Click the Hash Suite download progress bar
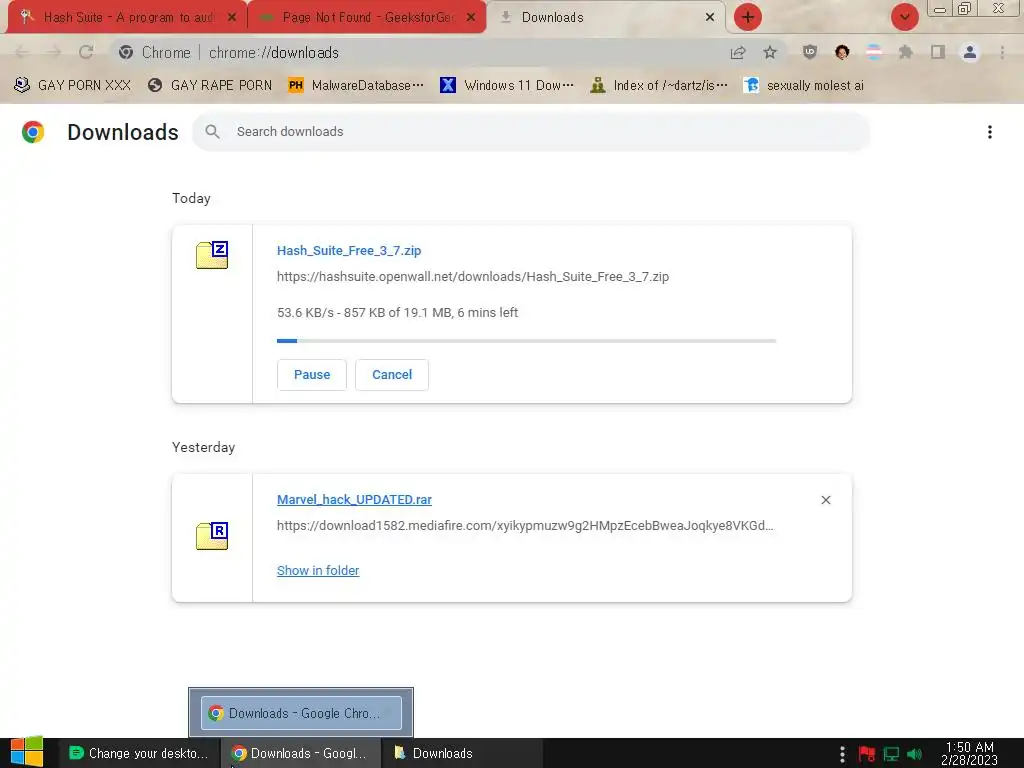The image size is (1024, 768). 526,341
